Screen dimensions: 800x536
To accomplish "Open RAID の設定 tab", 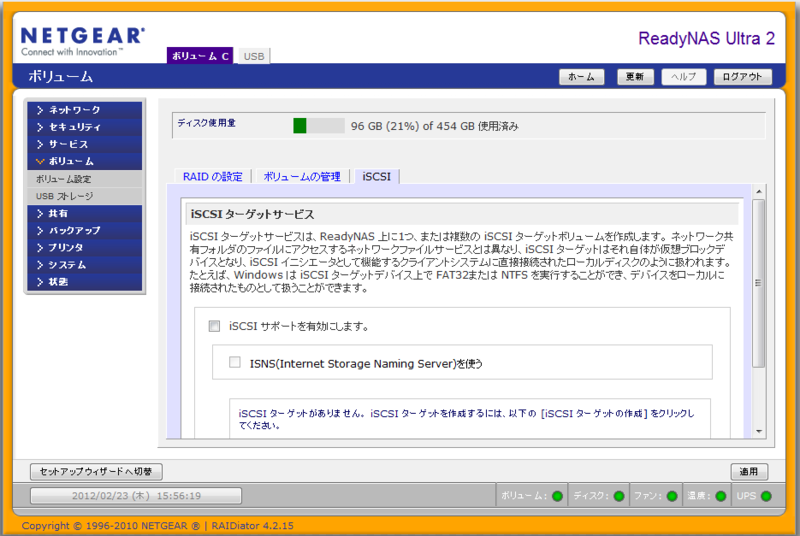I will tap(213, 176).
